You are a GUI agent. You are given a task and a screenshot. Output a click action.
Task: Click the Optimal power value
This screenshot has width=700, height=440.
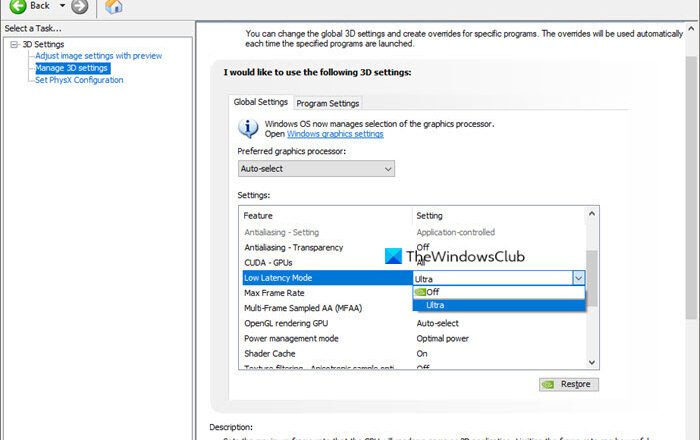click(442, 338)
